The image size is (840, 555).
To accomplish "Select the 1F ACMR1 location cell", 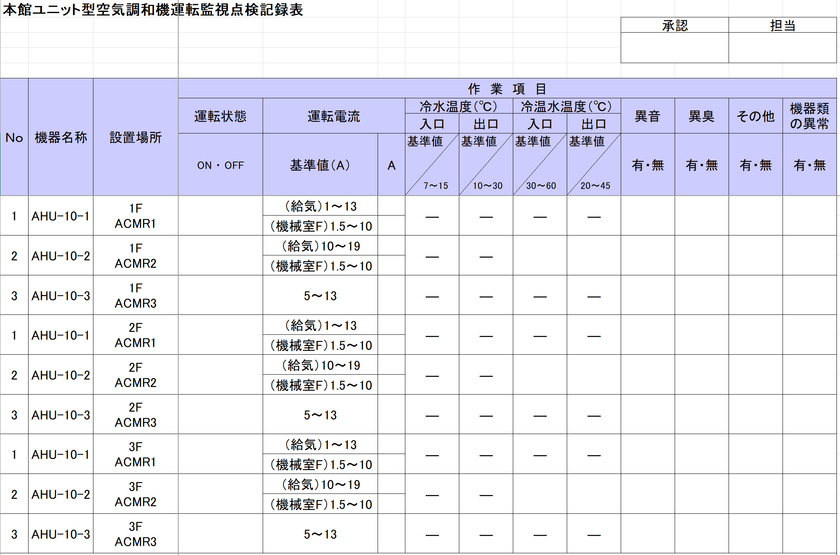I will (x=136, y=215).
